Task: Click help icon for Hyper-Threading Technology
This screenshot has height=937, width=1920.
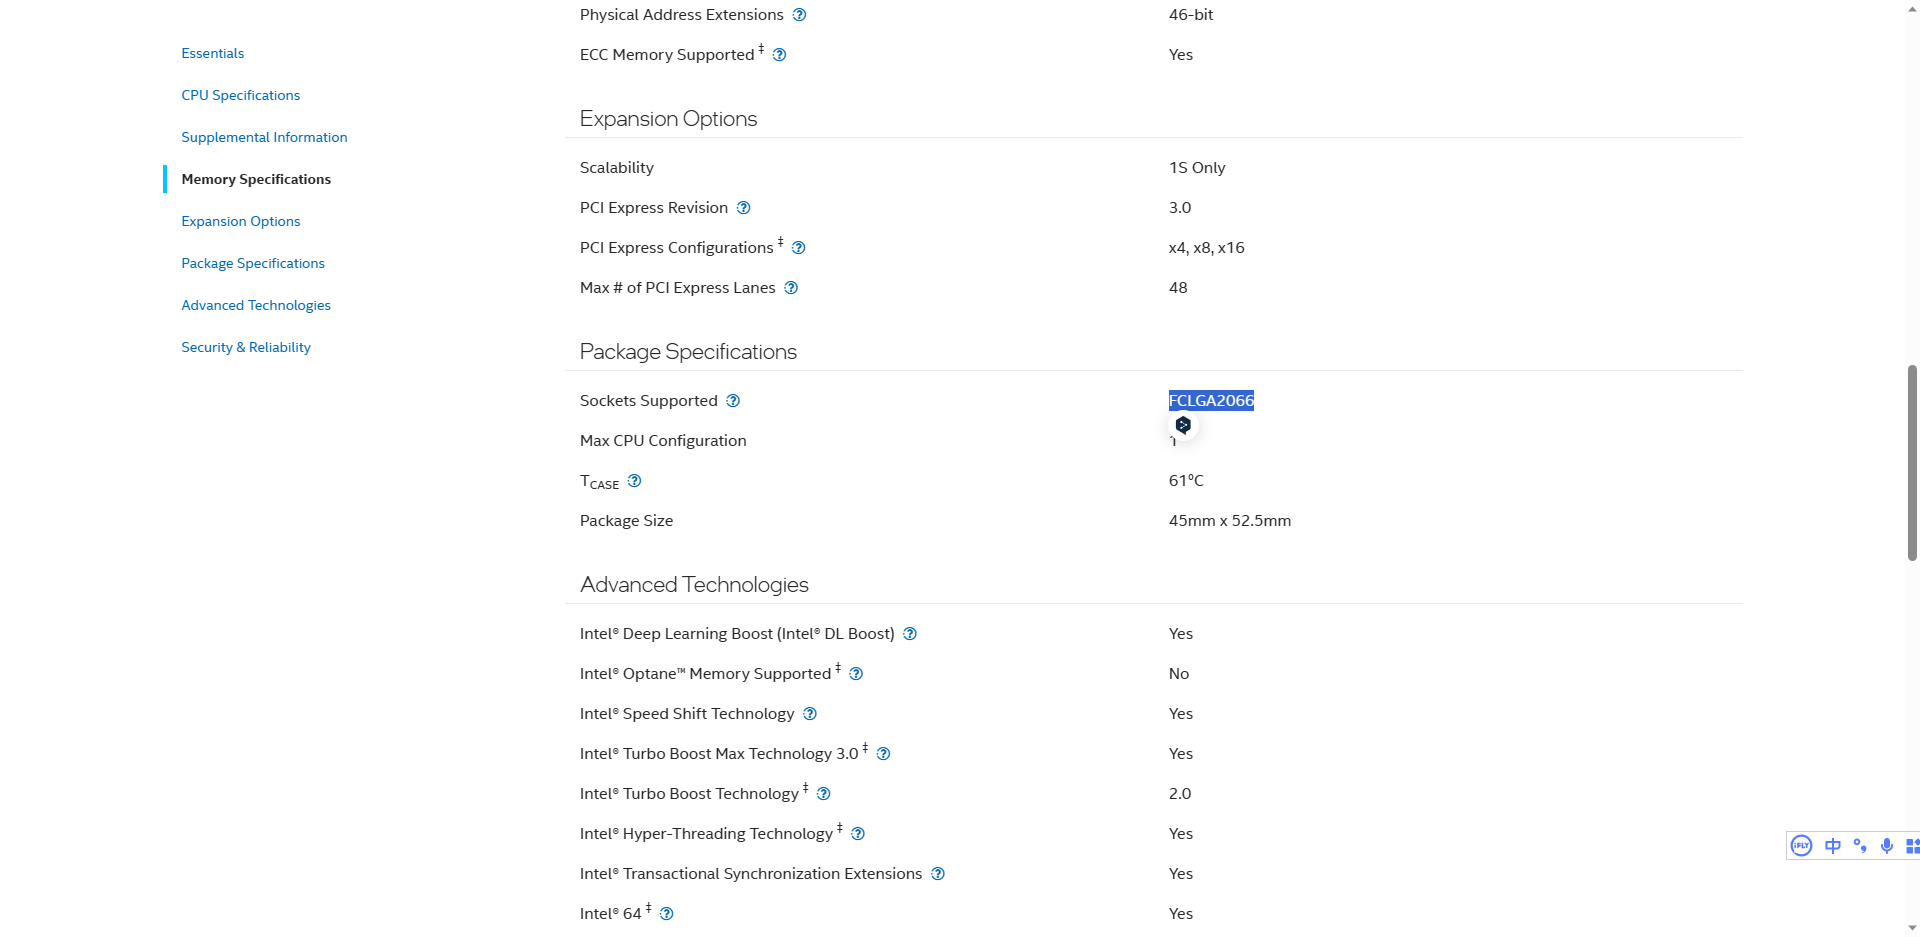Action: point(858,834)
